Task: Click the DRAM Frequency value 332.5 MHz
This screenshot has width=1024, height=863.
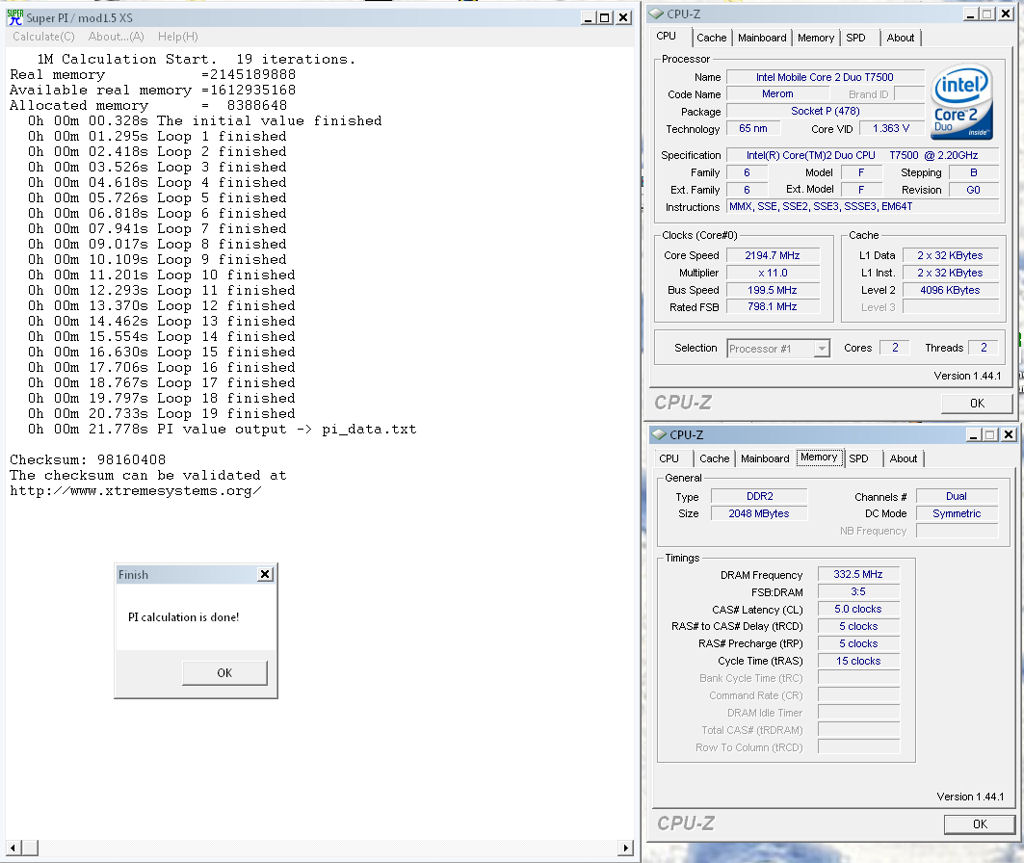Action: 858,574
